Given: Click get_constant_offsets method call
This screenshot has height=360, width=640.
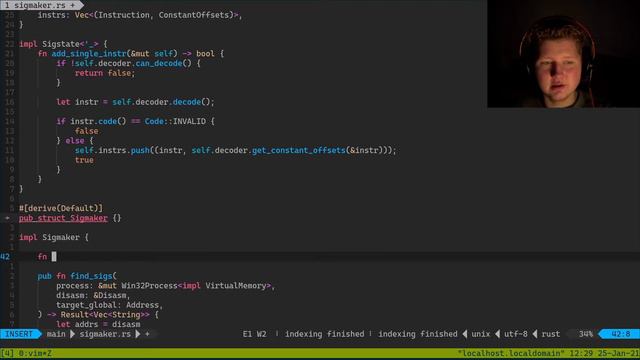Looking at the screenshot, I should tap(299, 150).
